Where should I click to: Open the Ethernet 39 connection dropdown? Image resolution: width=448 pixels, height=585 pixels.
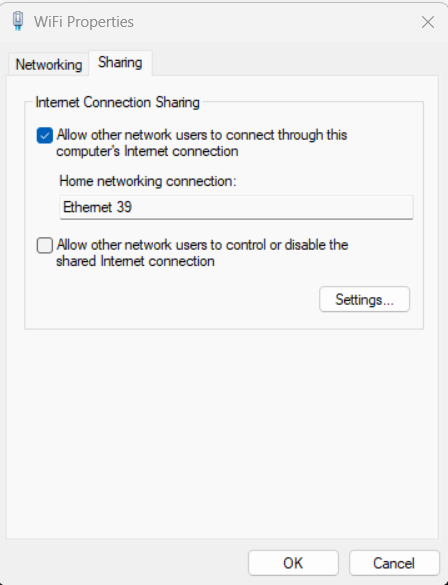pyautogui.click(x=236, y=207)
